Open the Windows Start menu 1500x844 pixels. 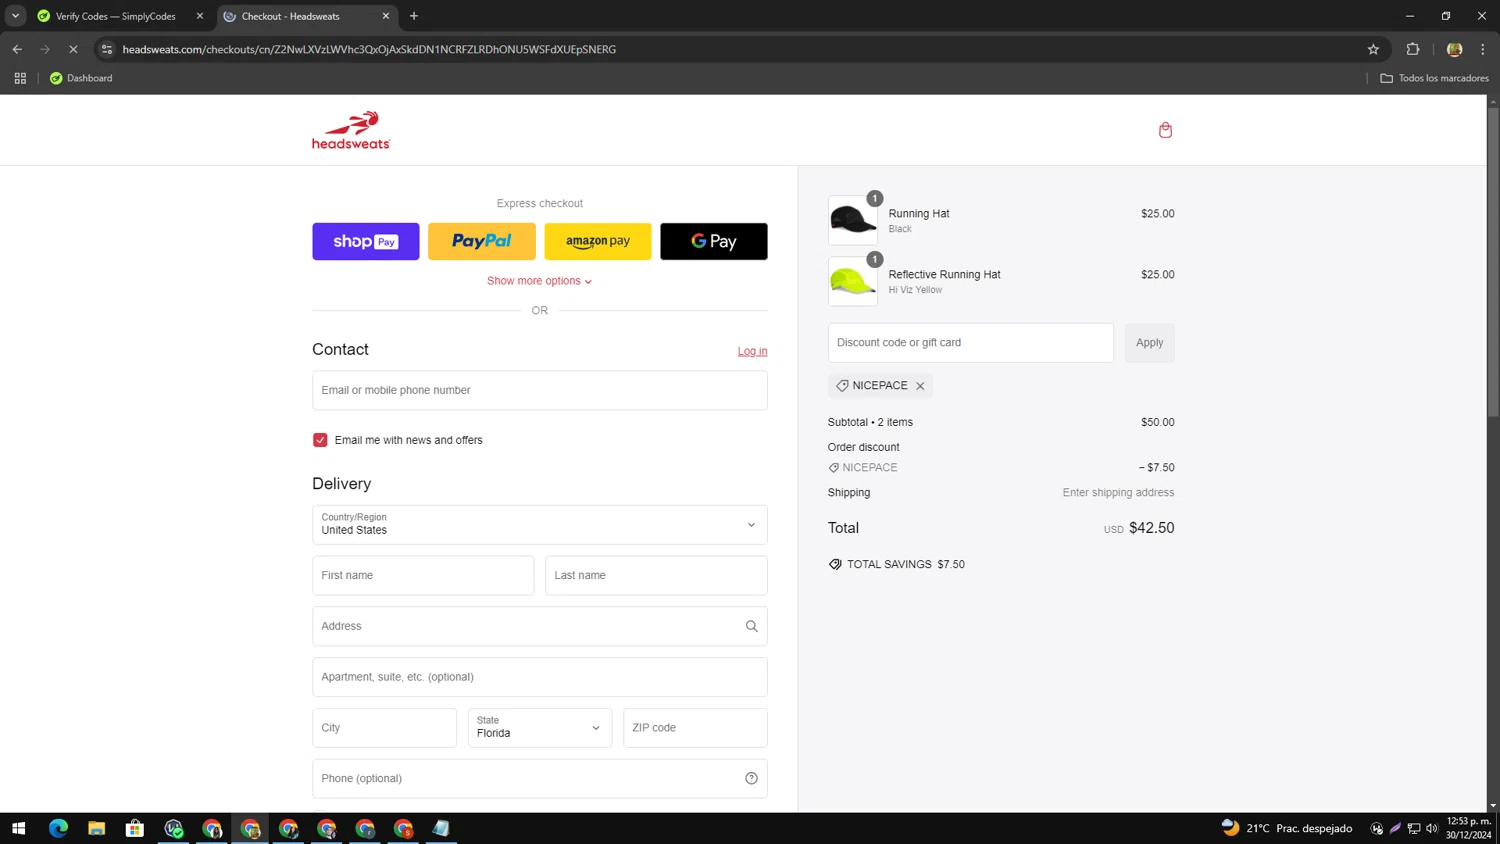tap(18, 828)
